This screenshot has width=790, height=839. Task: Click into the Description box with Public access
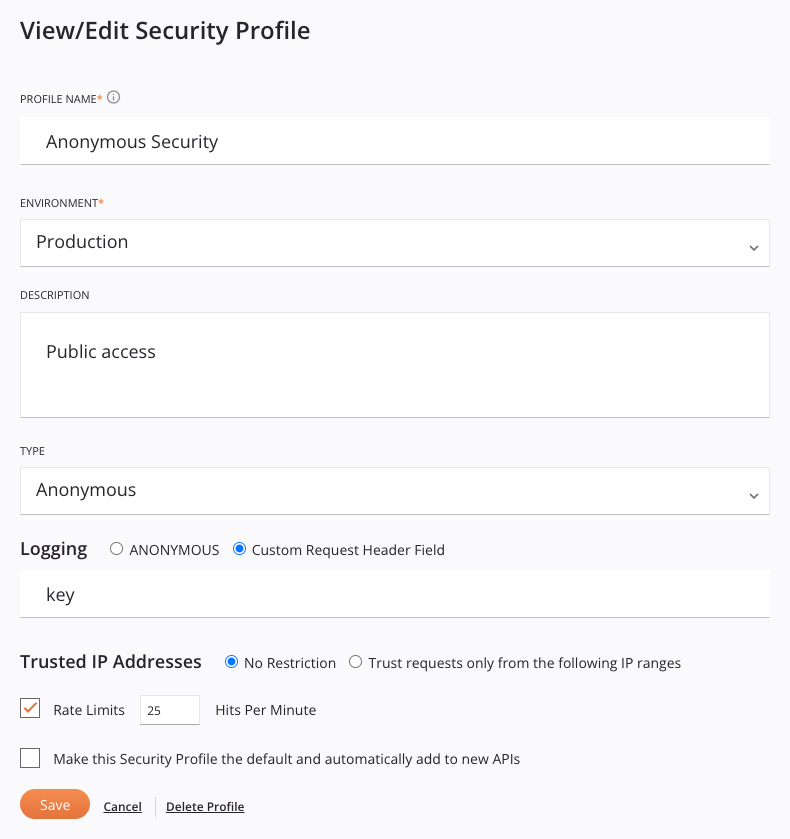pyautogui.click(x=395, y=365)
